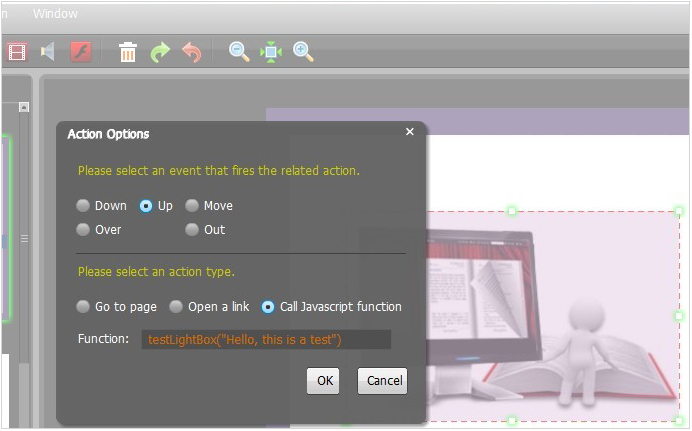Select the Over event radio button

pyautogui.click(x=84, y=230)
